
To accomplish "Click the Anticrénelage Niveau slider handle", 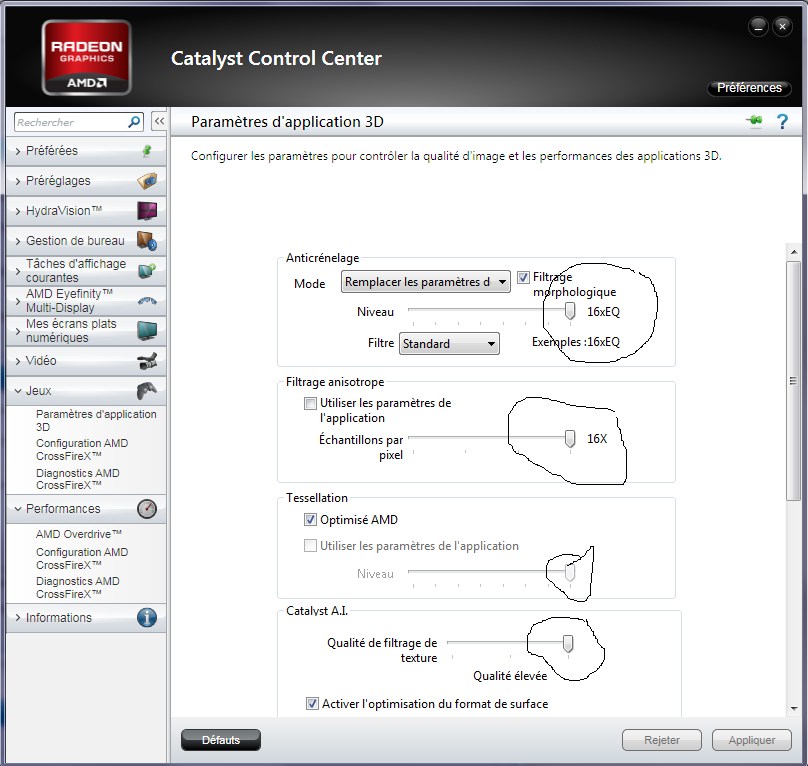I will [x=570, y=311].
